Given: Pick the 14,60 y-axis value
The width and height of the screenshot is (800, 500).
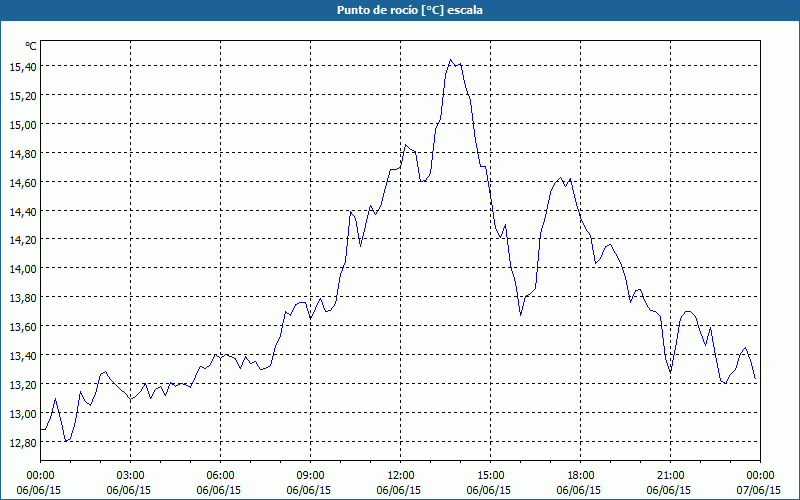Looking at the screenshot, I should pyautogui.click(x=23, y=183).
